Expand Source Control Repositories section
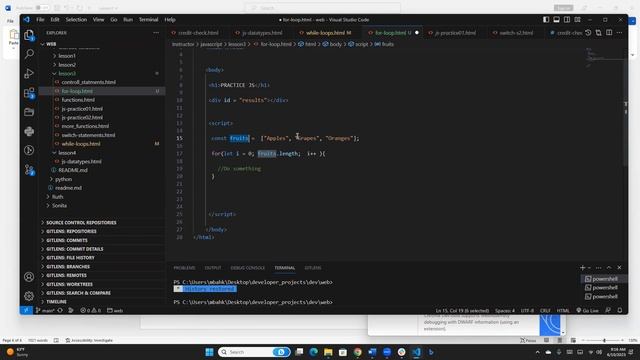This screenshot has height=360, width=640. click(x=81, y=222)
